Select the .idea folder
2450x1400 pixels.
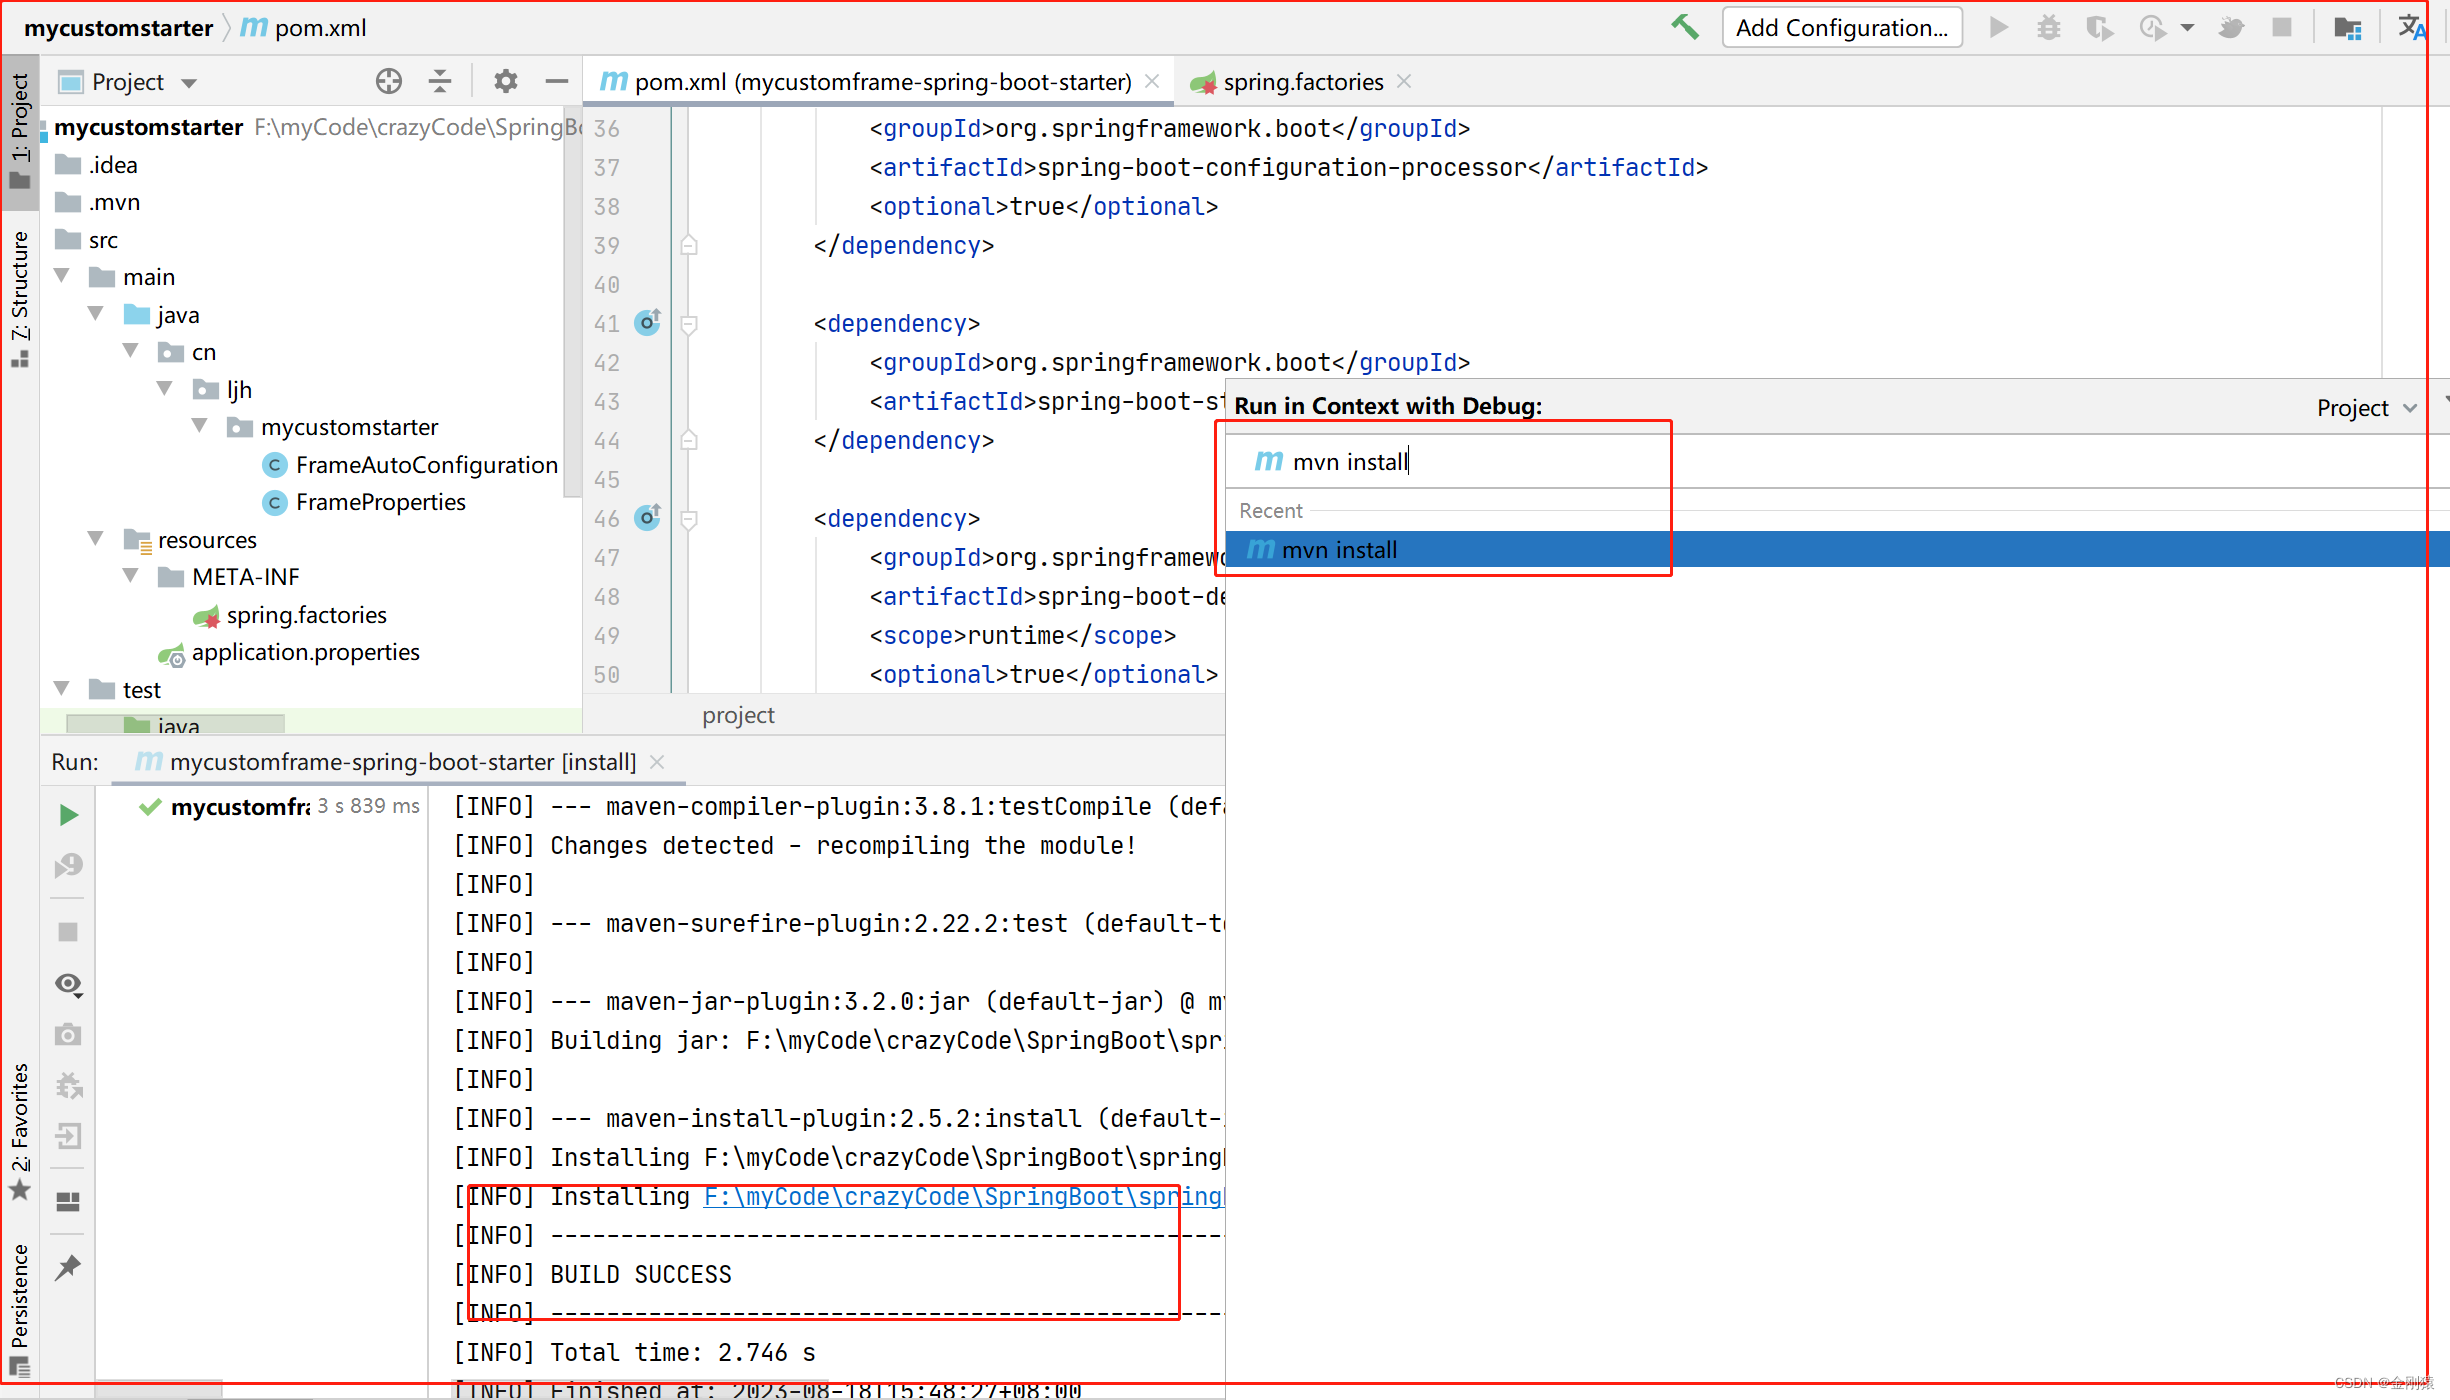click(96, 165)
